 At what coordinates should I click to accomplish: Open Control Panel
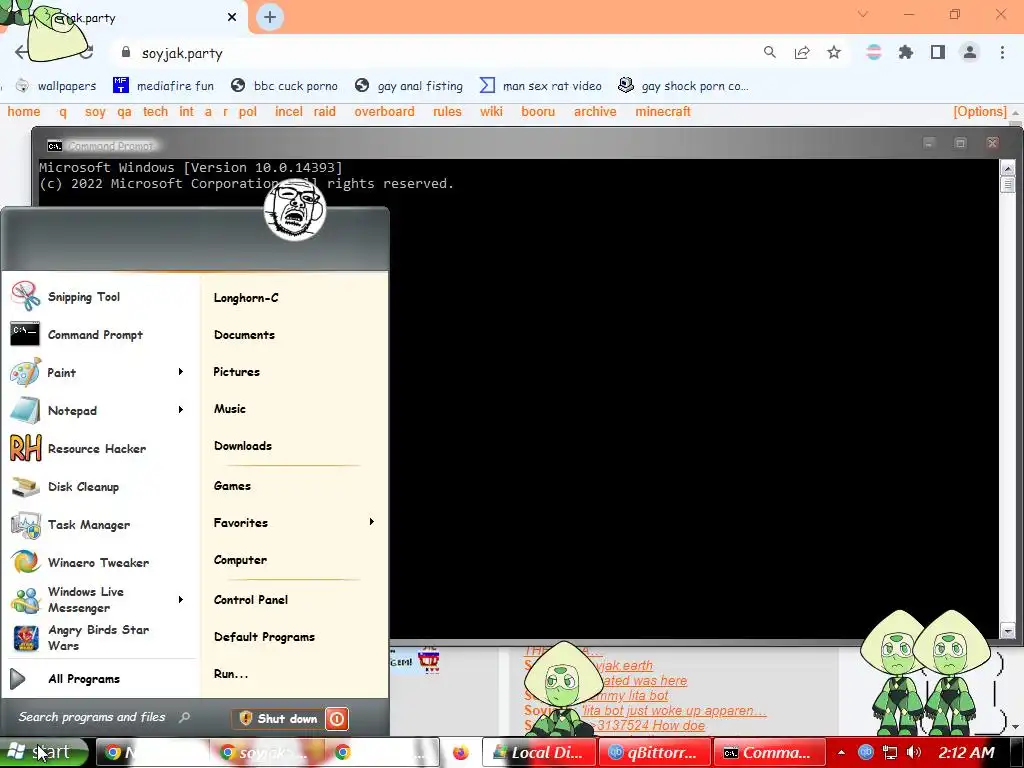click(251, 600)
